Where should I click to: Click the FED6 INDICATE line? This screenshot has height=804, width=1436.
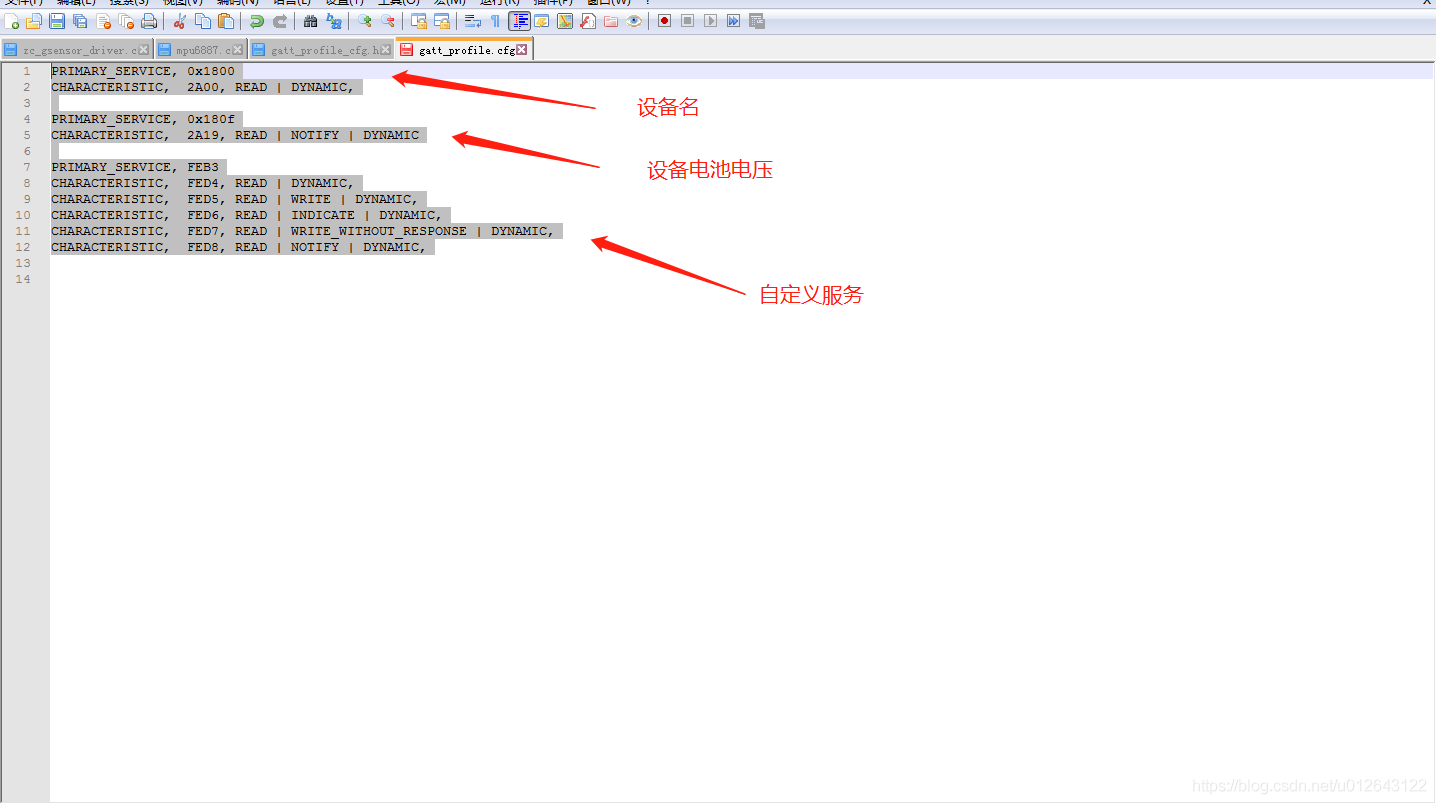coord(247,215)
